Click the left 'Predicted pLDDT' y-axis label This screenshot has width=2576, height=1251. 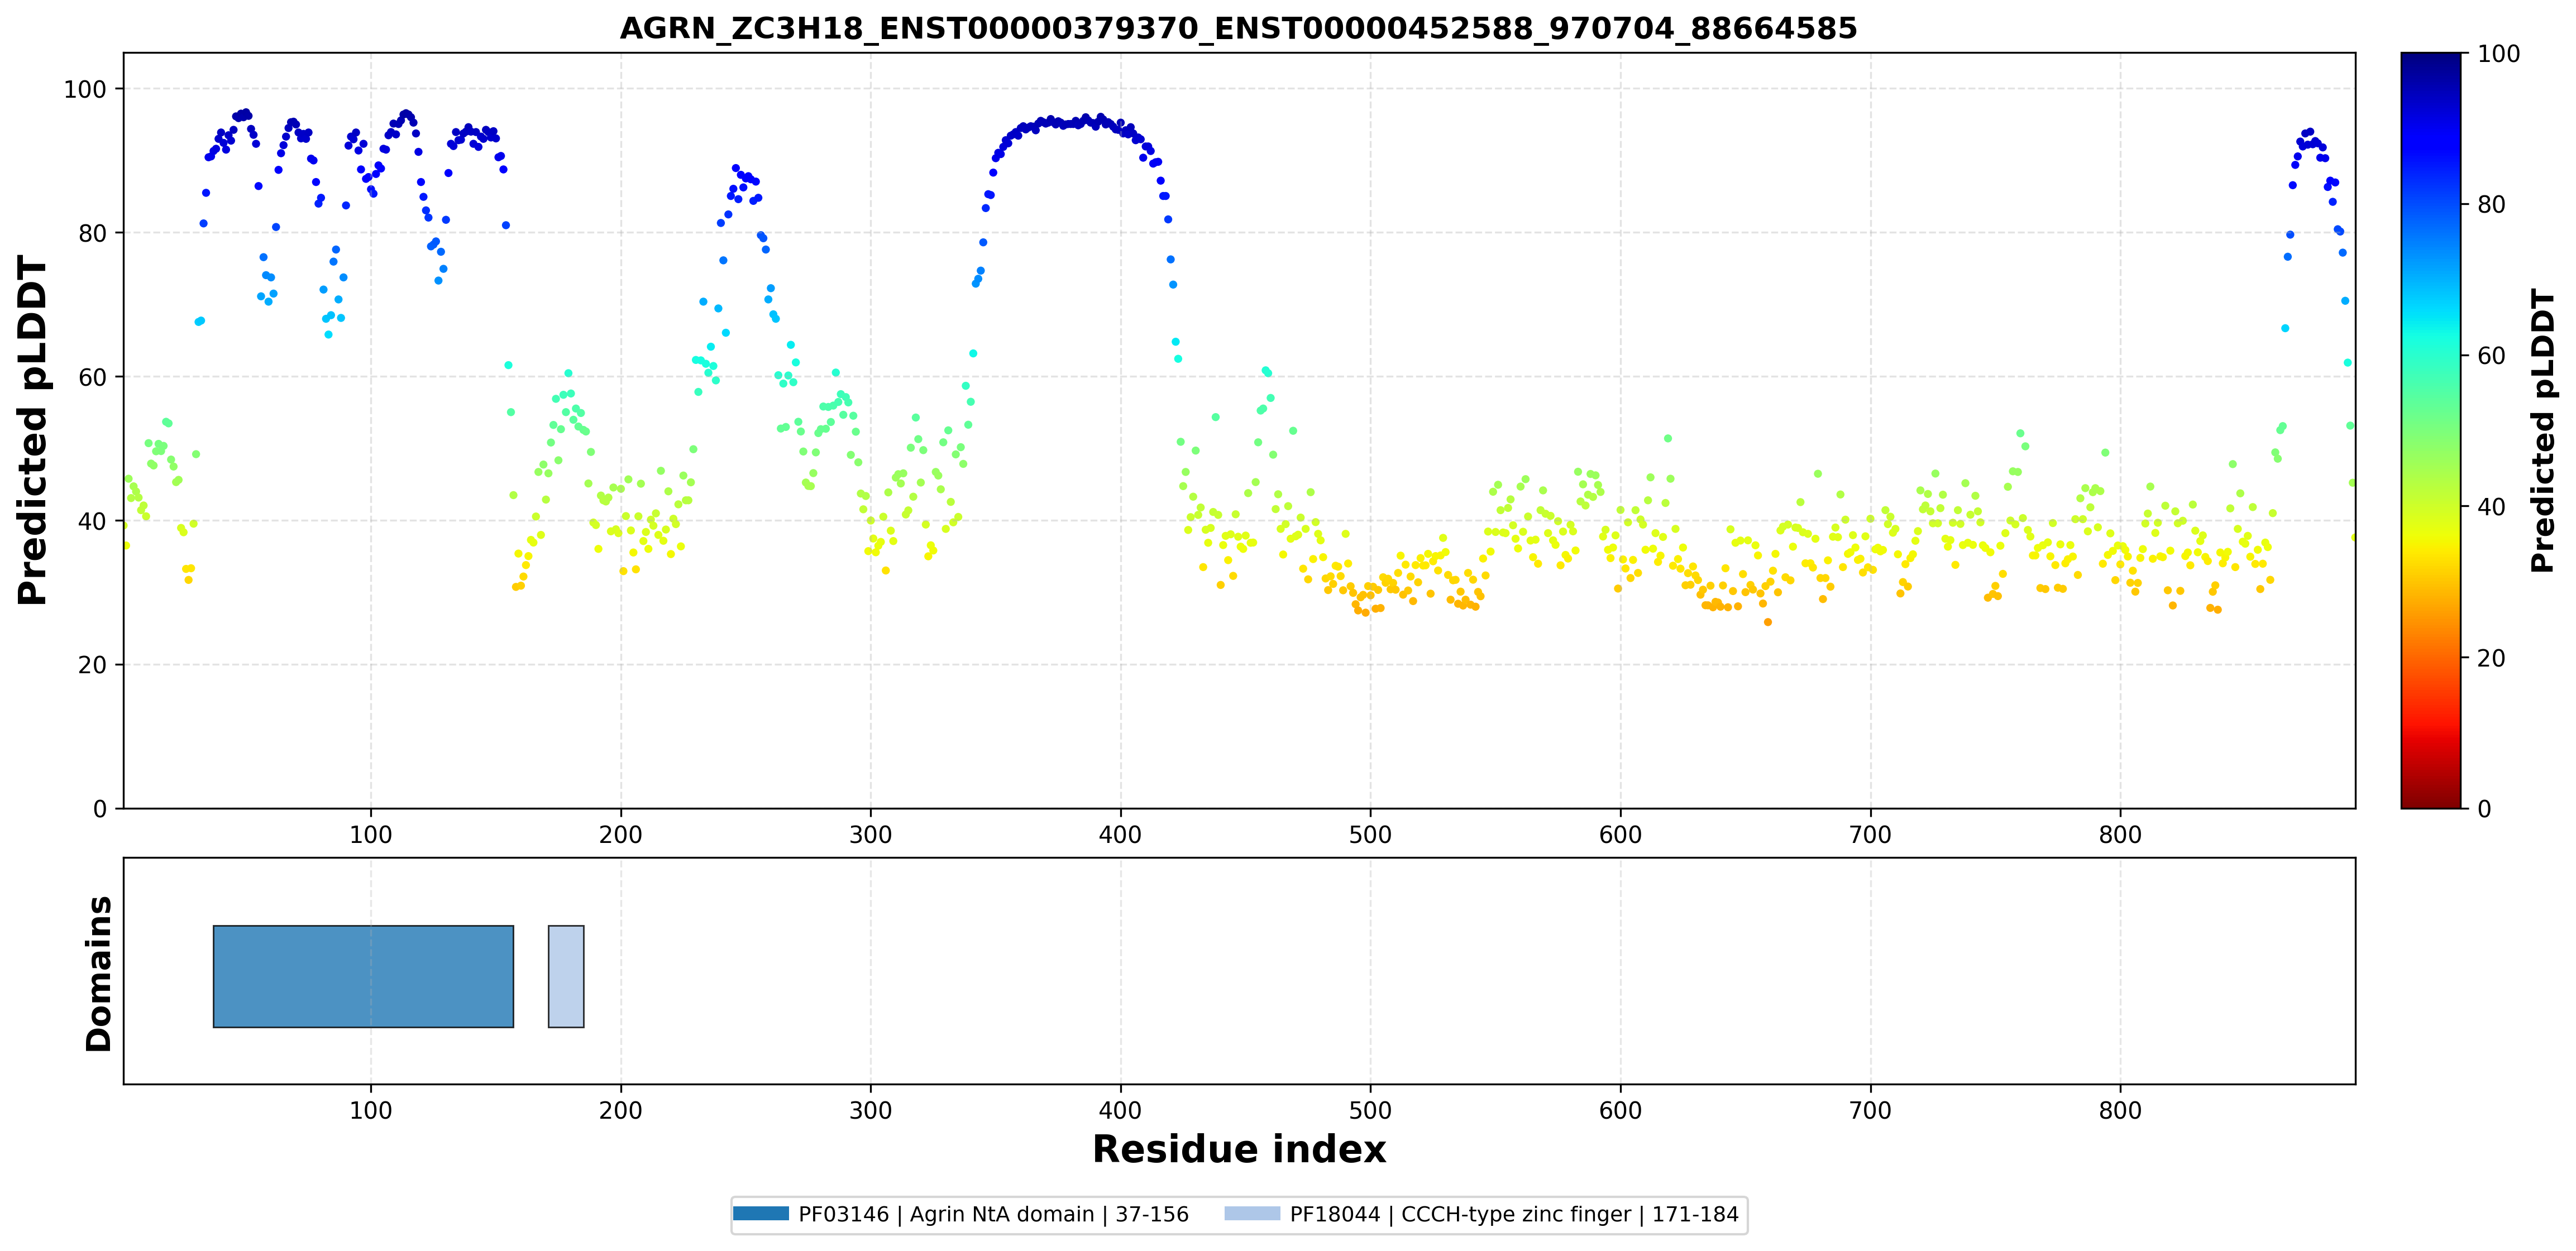click(32, 430)
